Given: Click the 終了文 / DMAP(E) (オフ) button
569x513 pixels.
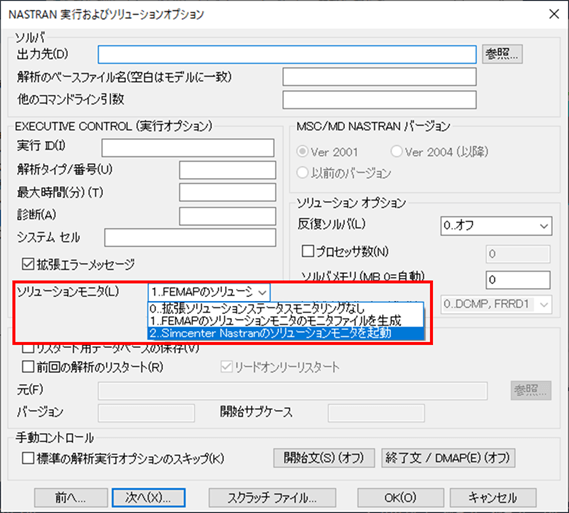Looking at the screenshot, I should point(448,458).
